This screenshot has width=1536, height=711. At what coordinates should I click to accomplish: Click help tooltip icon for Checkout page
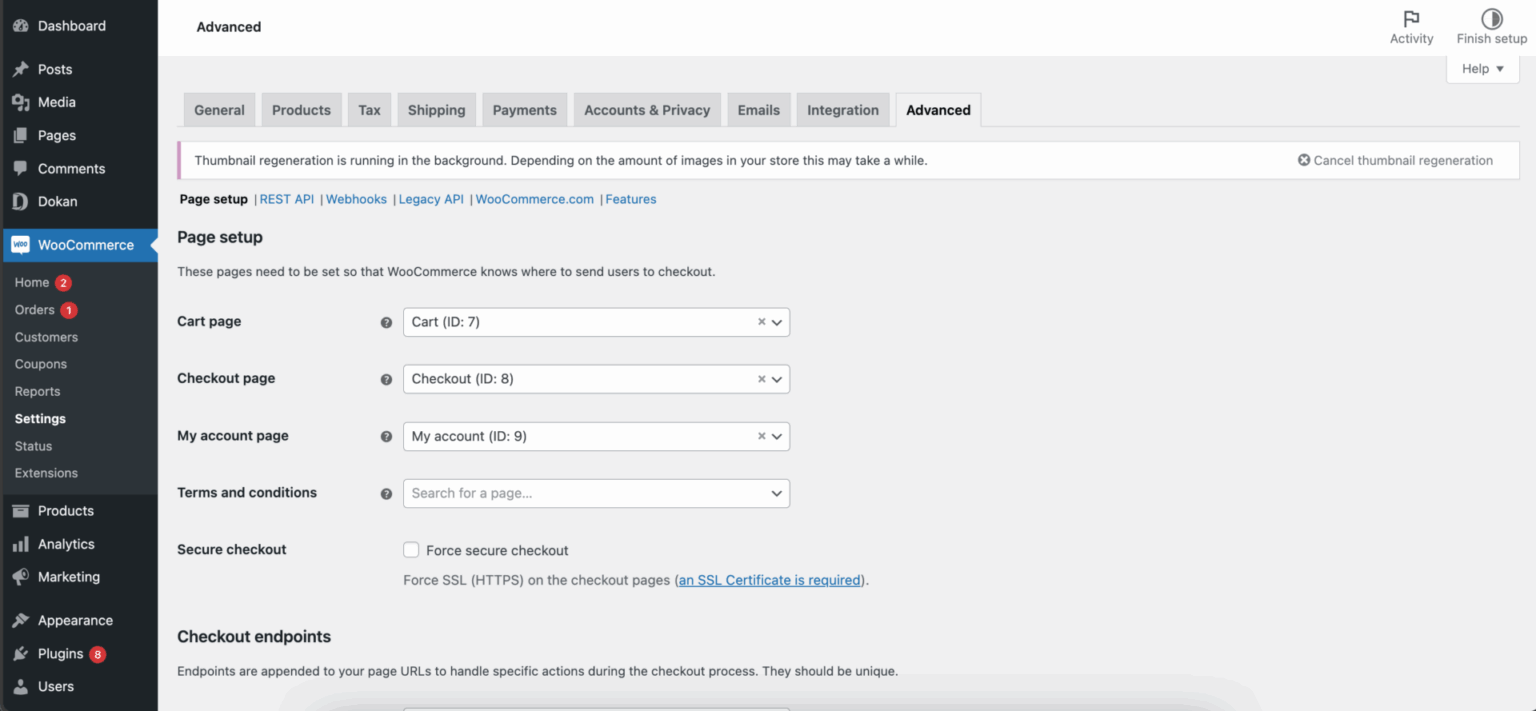(386, 380)
